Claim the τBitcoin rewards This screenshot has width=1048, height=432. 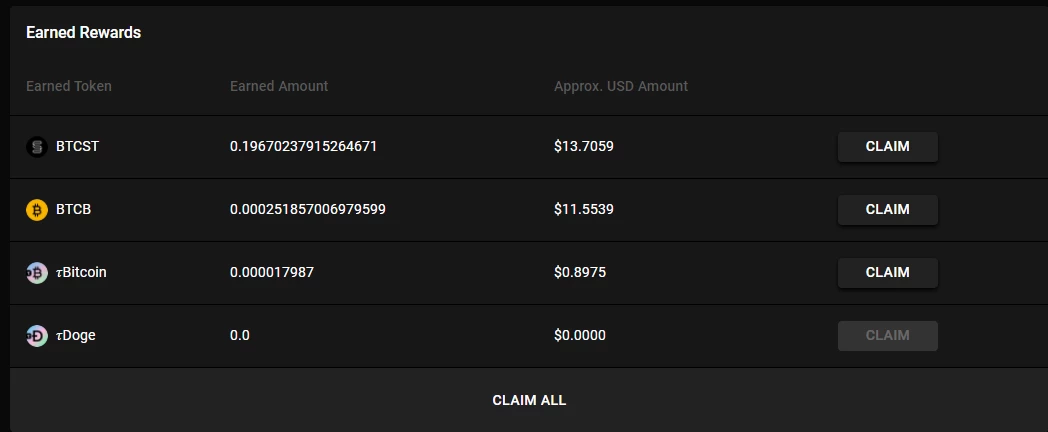coord(888,272)
